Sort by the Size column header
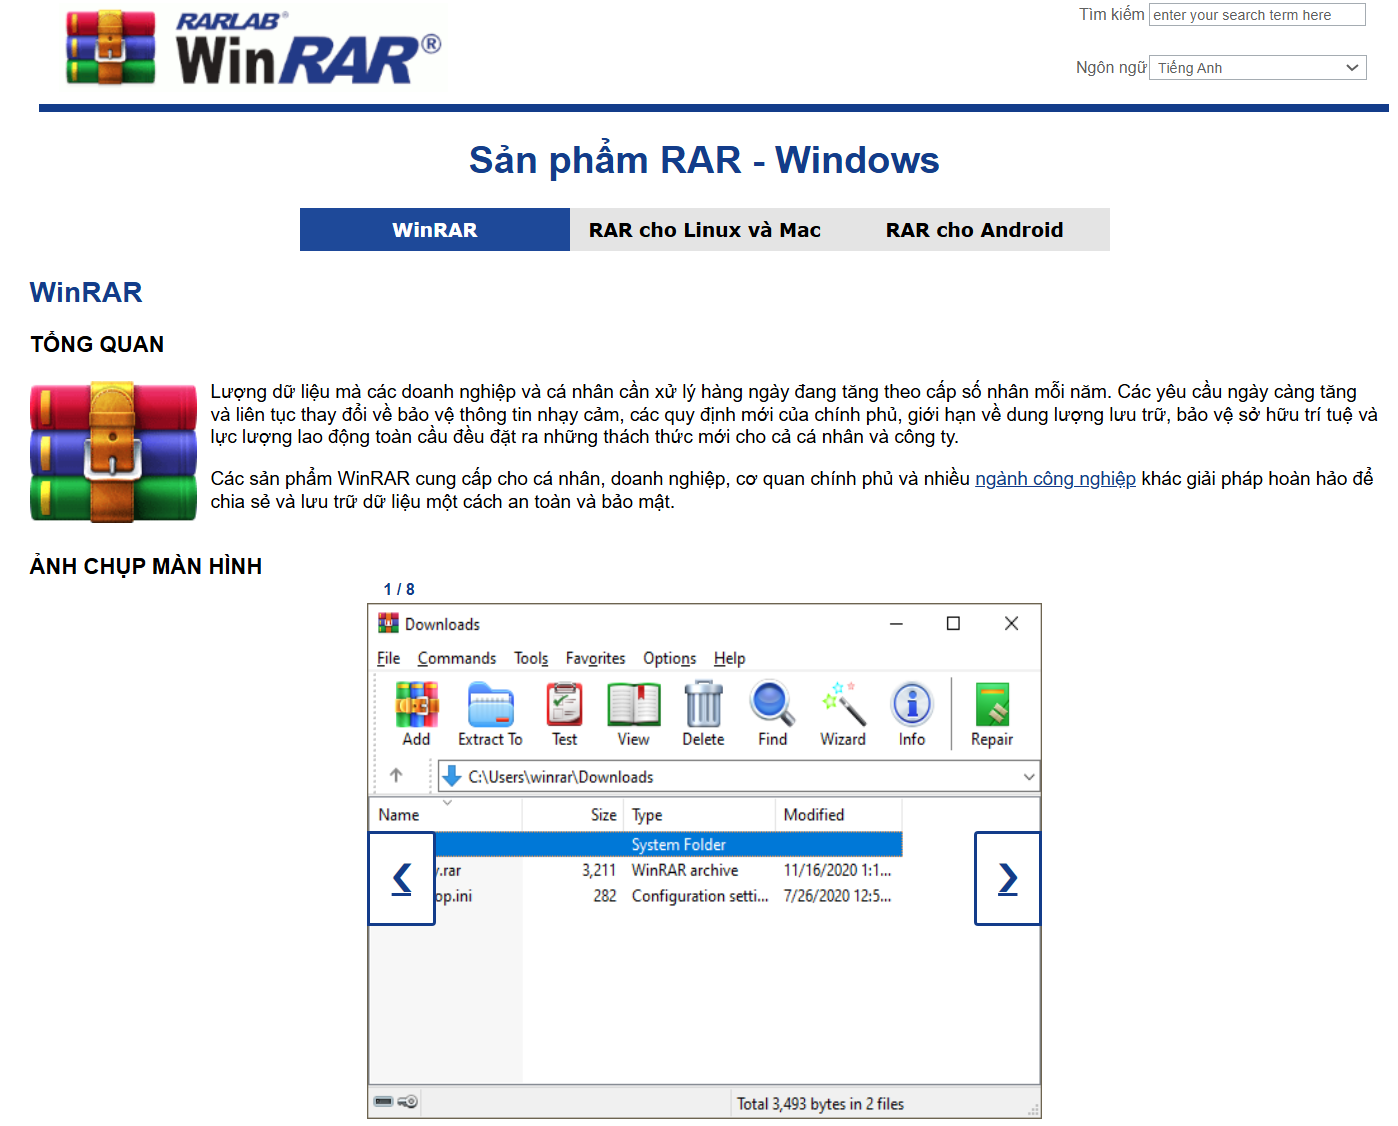The image size is (1398, 1126). click(573, 815)
